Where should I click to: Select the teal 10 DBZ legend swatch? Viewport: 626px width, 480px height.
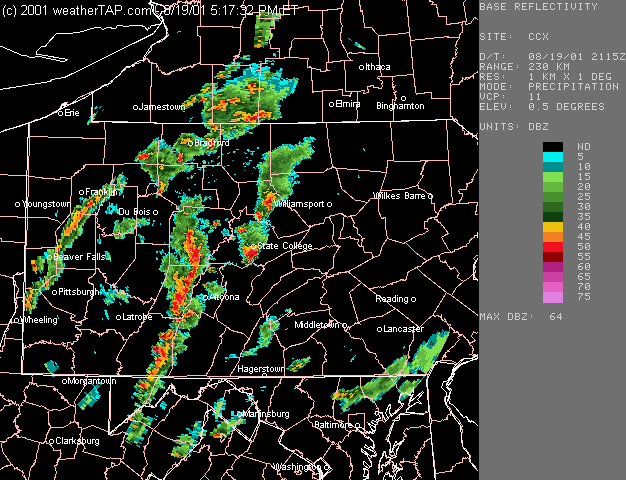(x=553, y=167)
